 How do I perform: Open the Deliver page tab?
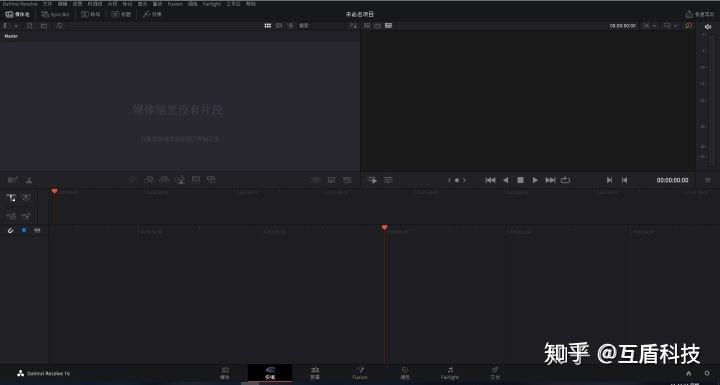(495, 373)
